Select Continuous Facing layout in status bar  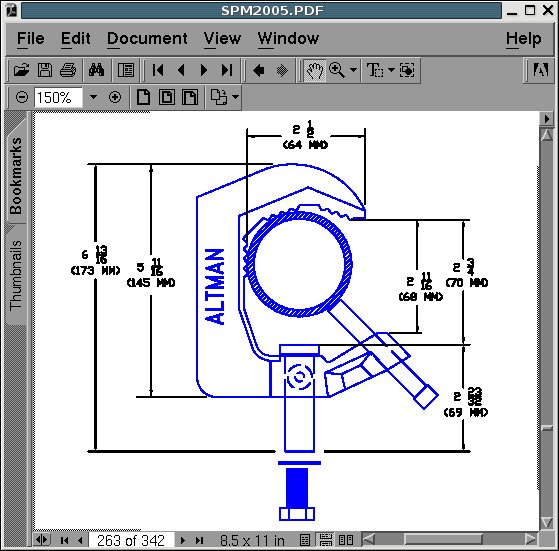point(345,540)
